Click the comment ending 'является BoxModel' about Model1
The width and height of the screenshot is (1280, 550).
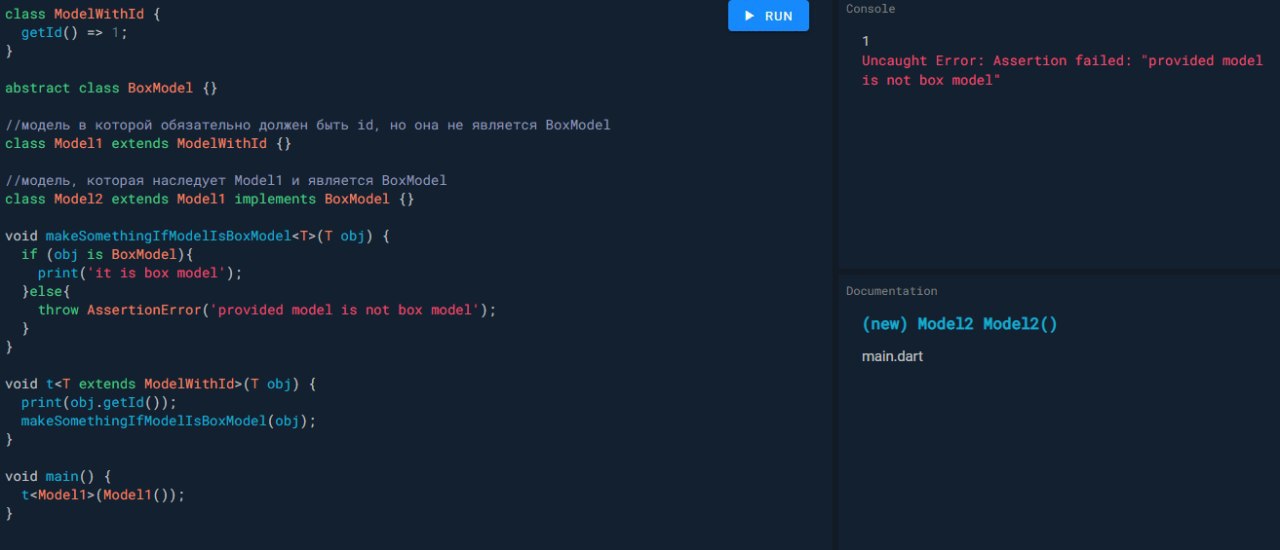pyautogui.click(x=226, y=181)
